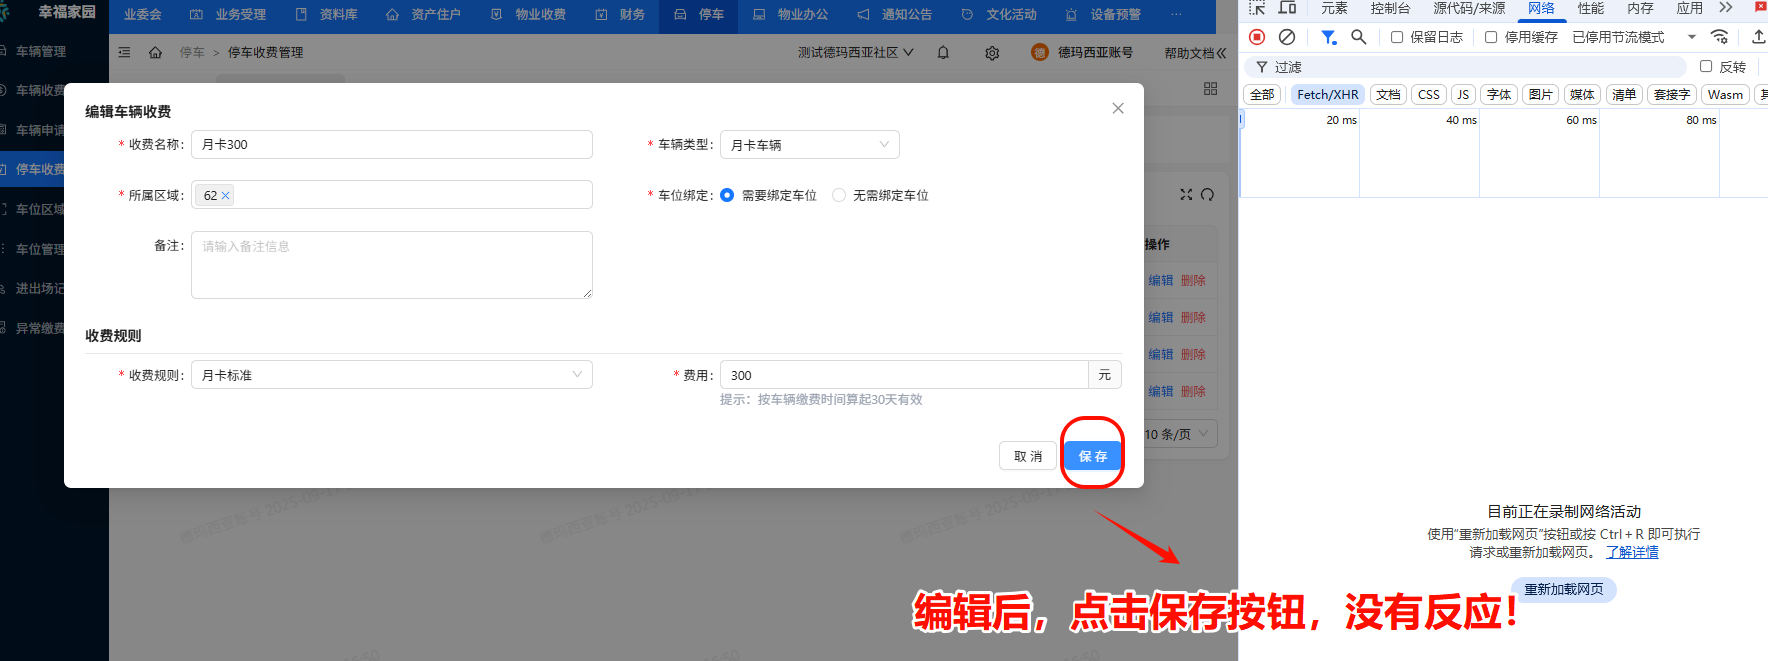Viewport: 1768px width, 661px height.
Task: Click the 保存 save button
Action: tap(1093, 456)
